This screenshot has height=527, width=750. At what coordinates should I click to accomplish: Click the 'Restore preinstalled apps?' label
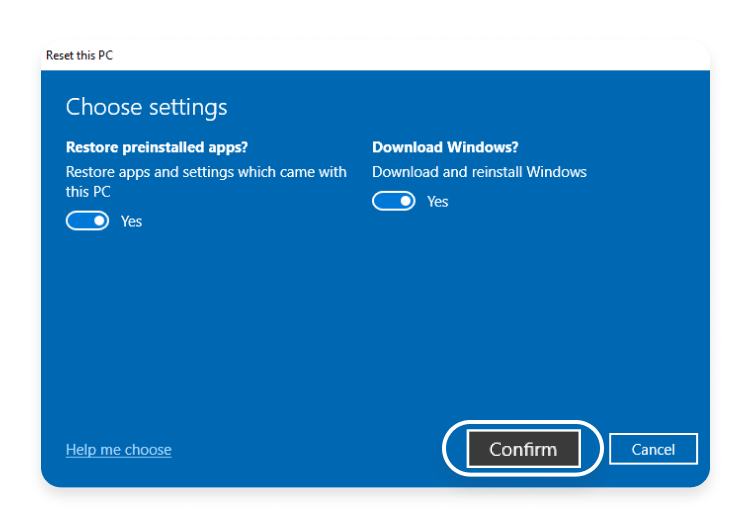pyautogui.click(x=157, y=147)
